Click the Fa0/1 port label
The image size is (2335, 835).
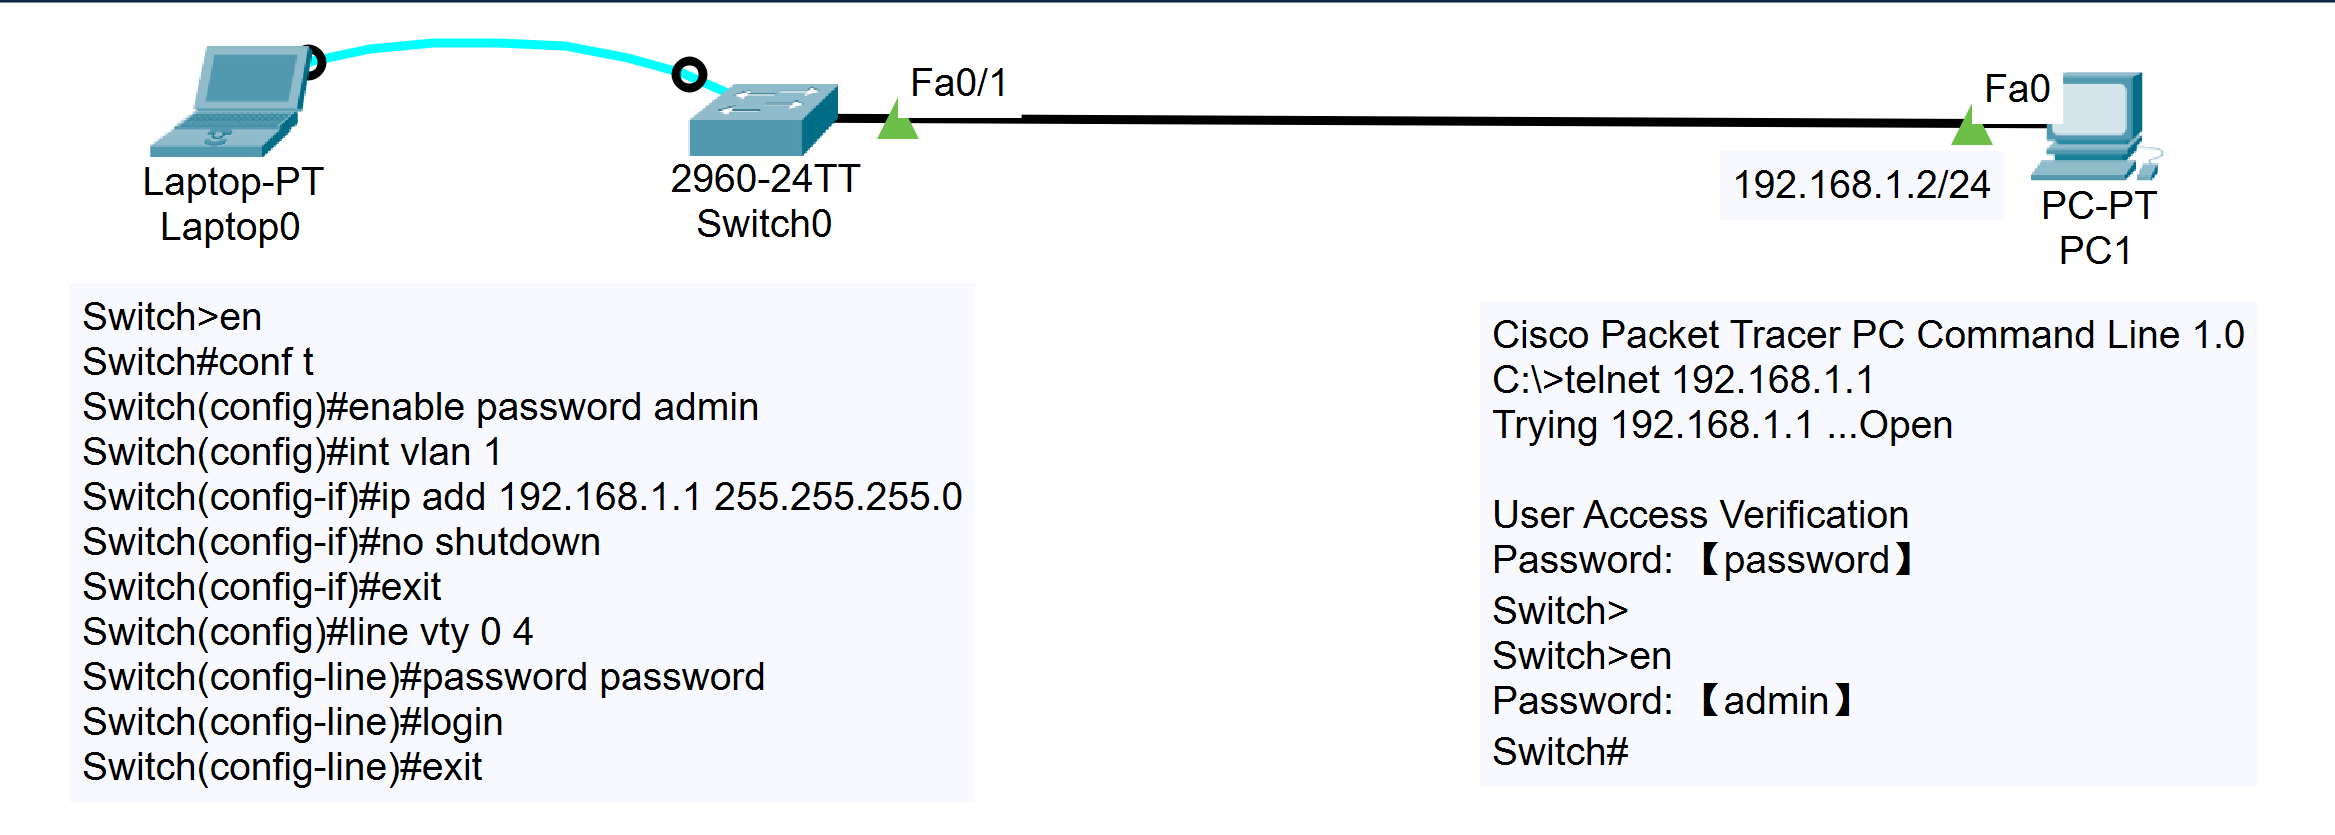click(958, 83)
